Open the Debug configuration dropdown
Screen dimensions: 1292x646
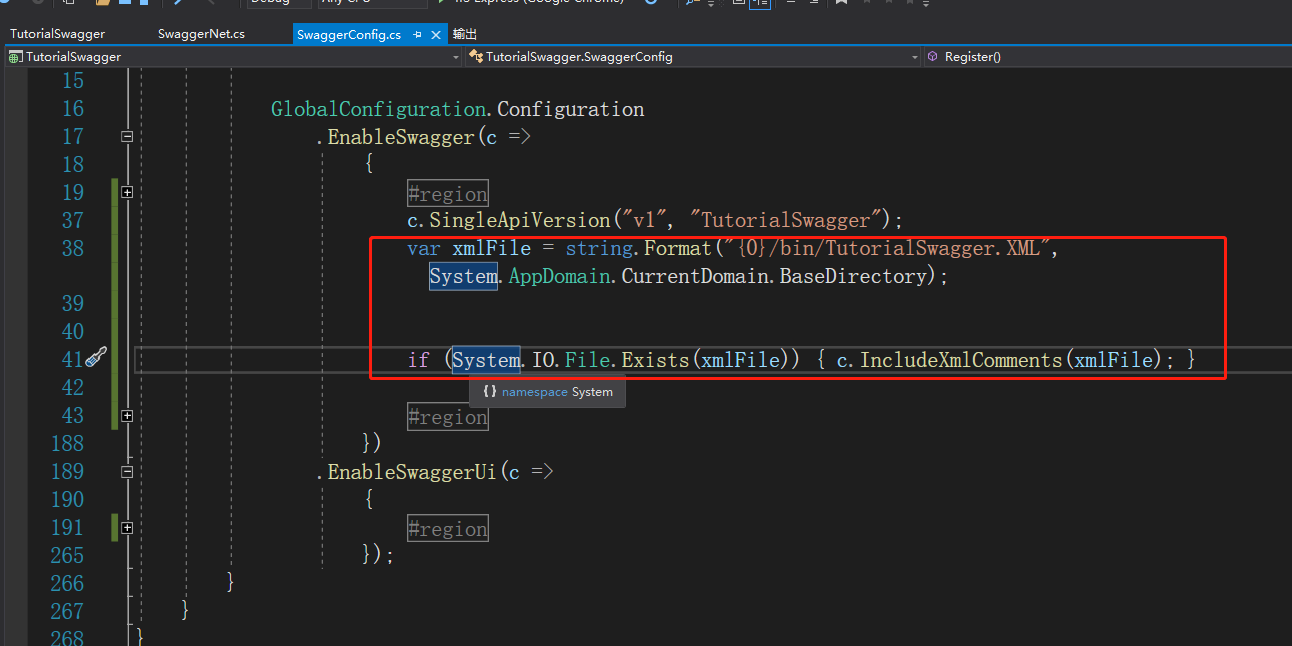click(278, 3)
